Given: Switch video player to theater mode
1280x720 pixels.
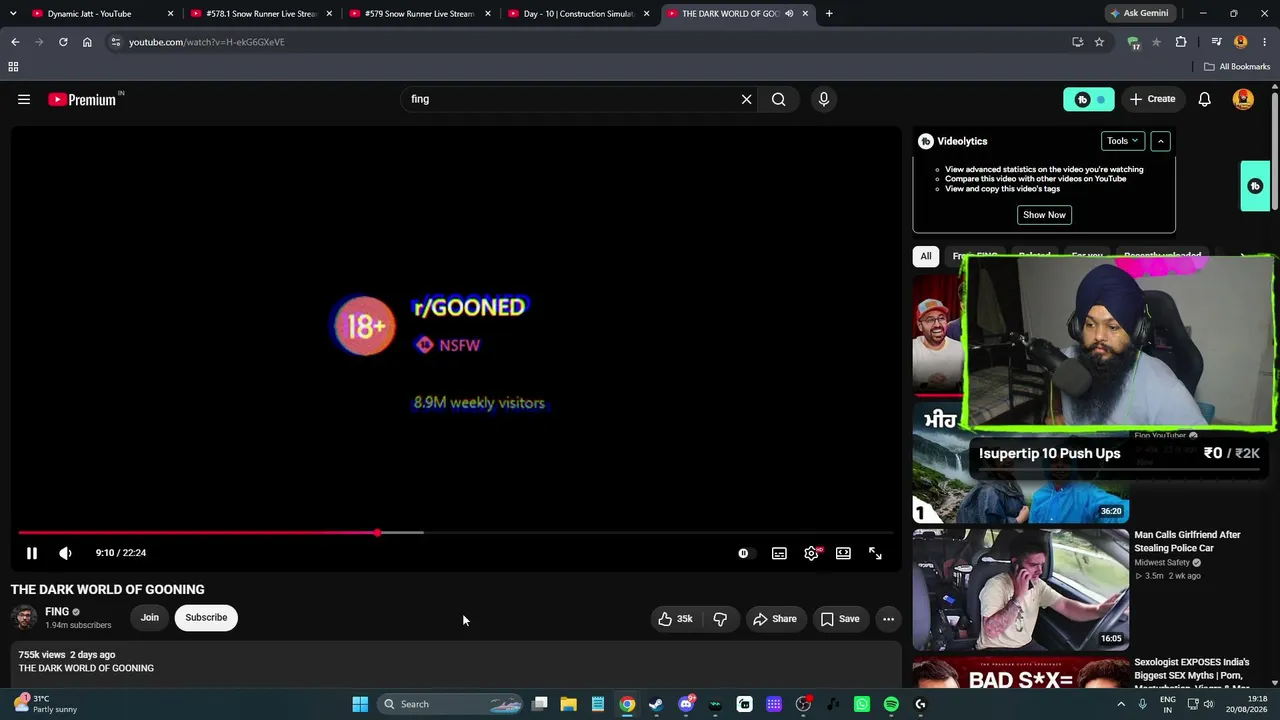Looking at the screenshot, I should (x=843, y=553).
